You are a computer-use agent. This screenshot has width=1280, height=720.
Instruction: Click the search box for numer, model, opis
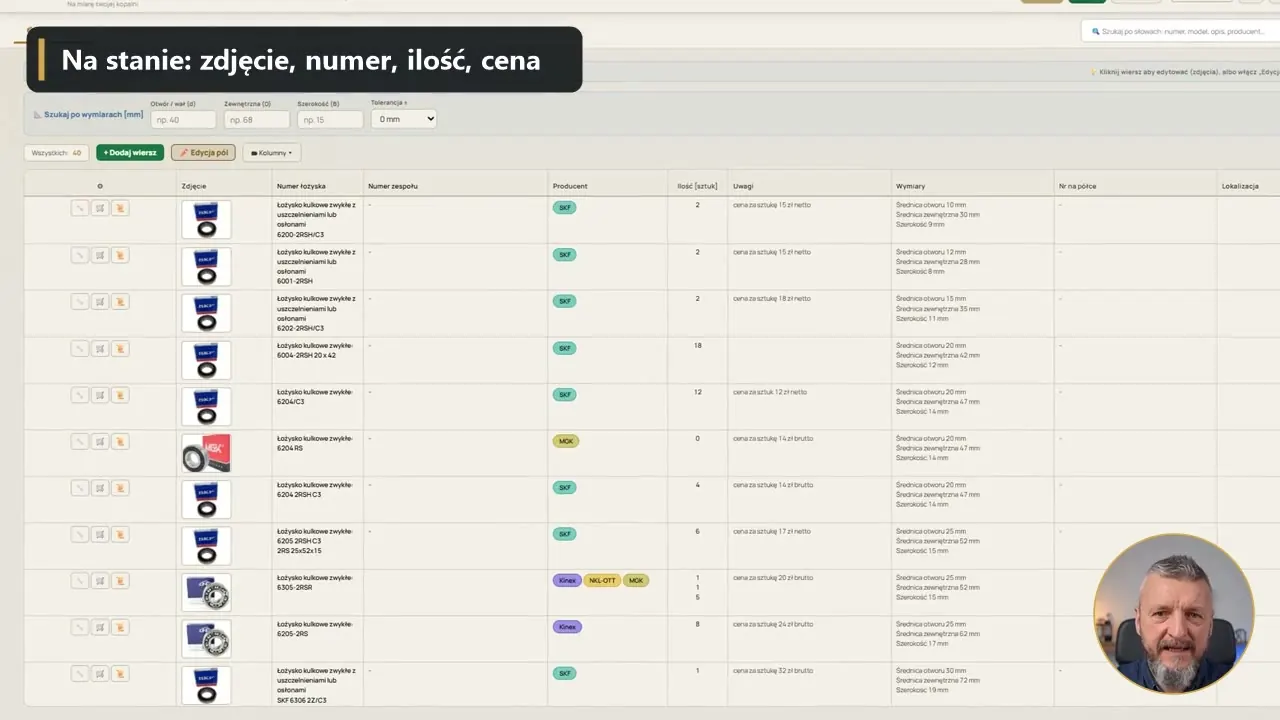[x=1180, y=32]
